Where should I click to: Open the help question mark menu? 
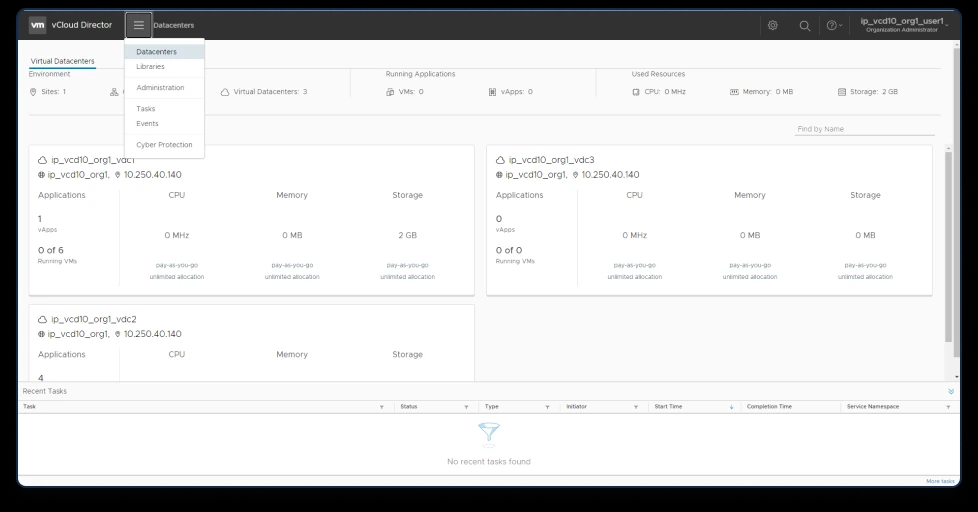coord(834,26)
